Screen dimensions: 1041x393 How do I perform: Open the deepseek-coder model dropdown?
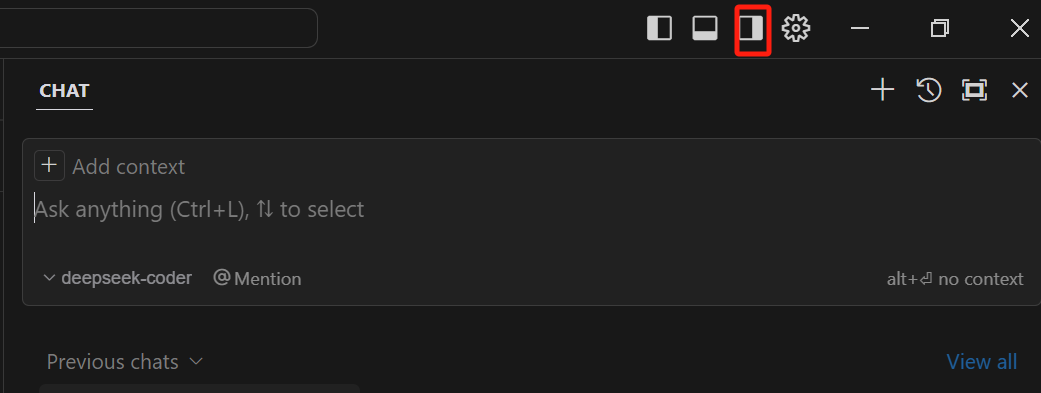(x=118, y=277)
